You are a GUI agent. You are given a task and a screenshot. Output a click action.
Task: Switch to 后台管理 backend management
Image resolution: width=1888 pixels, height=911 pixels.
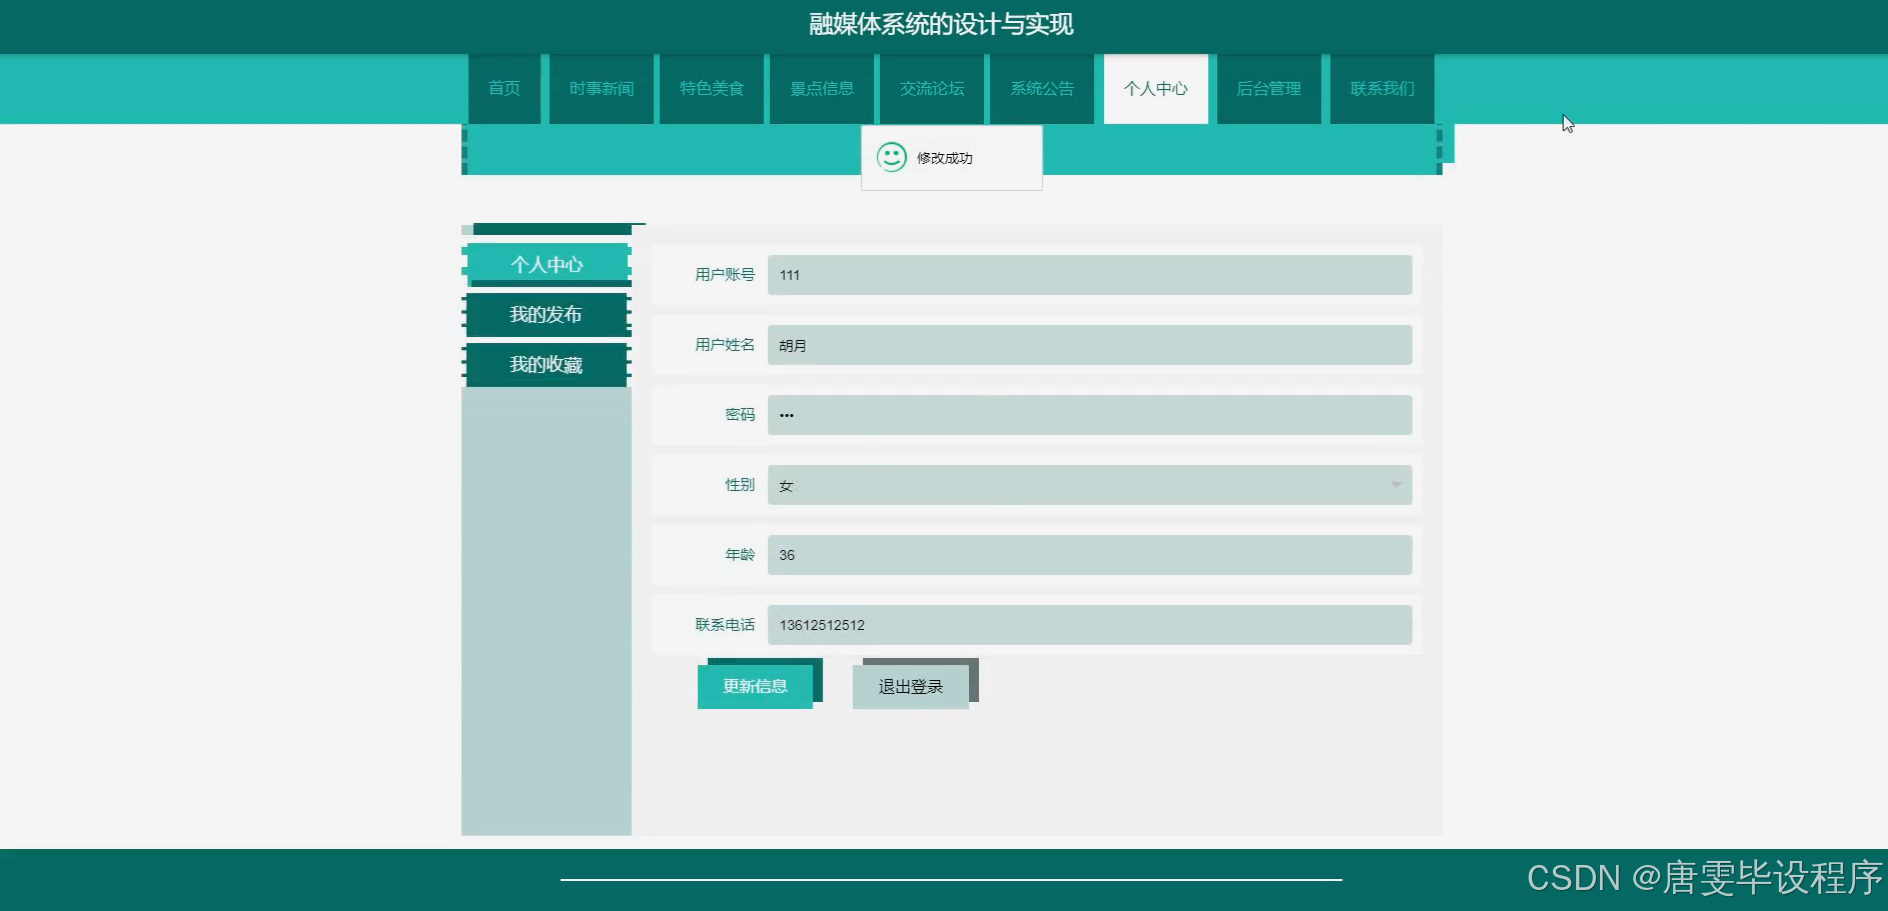[x=1268, y=88]
